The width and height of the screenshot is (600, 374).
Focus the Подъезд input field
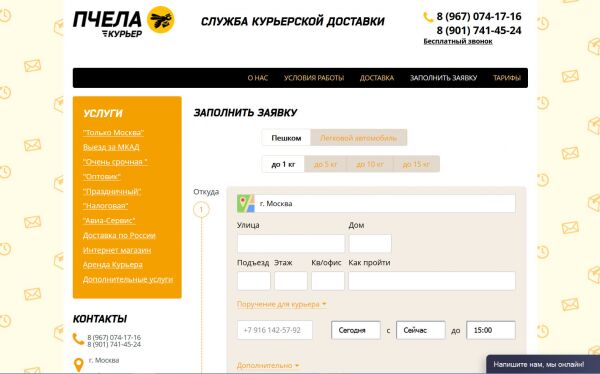coord(254,281)
